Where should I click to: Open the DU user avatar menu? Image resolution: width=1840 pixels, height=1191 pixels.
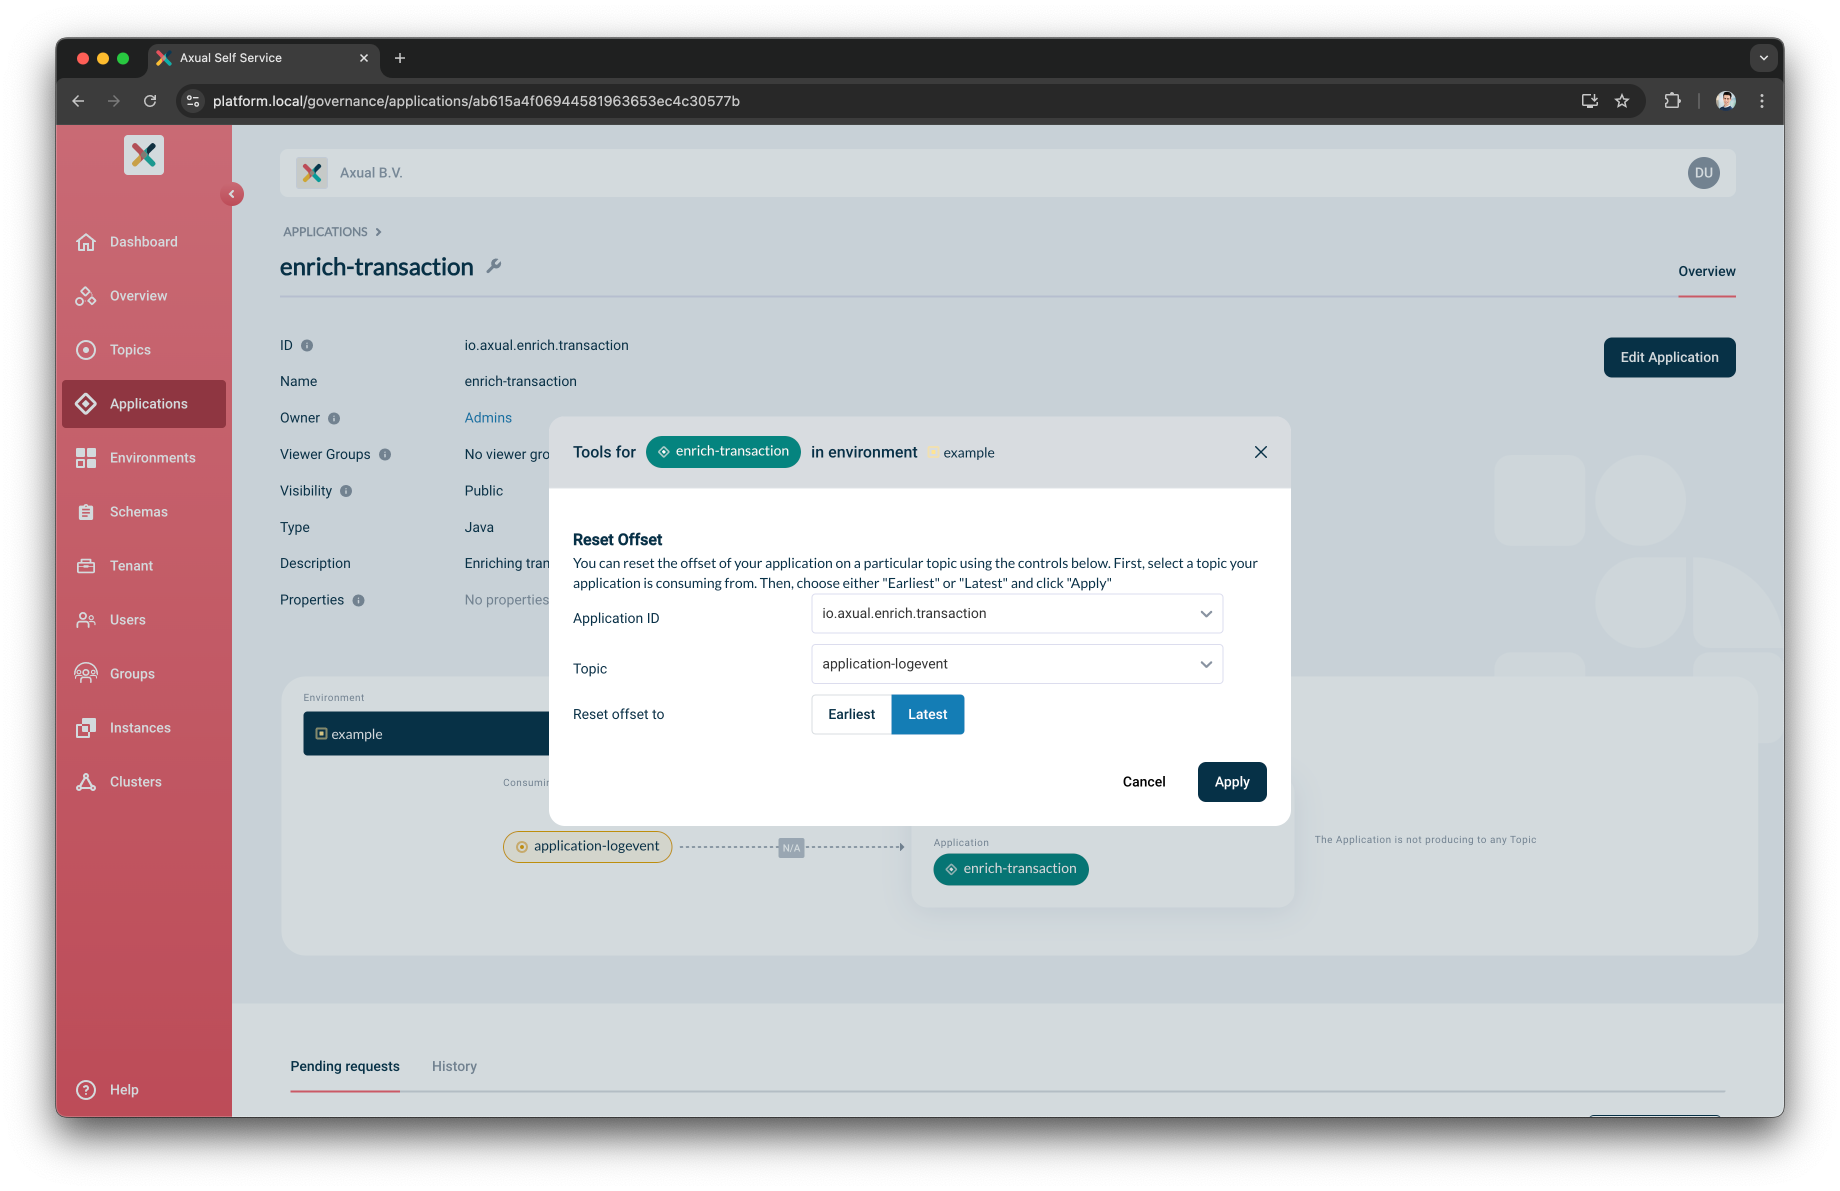[1704, 173]
